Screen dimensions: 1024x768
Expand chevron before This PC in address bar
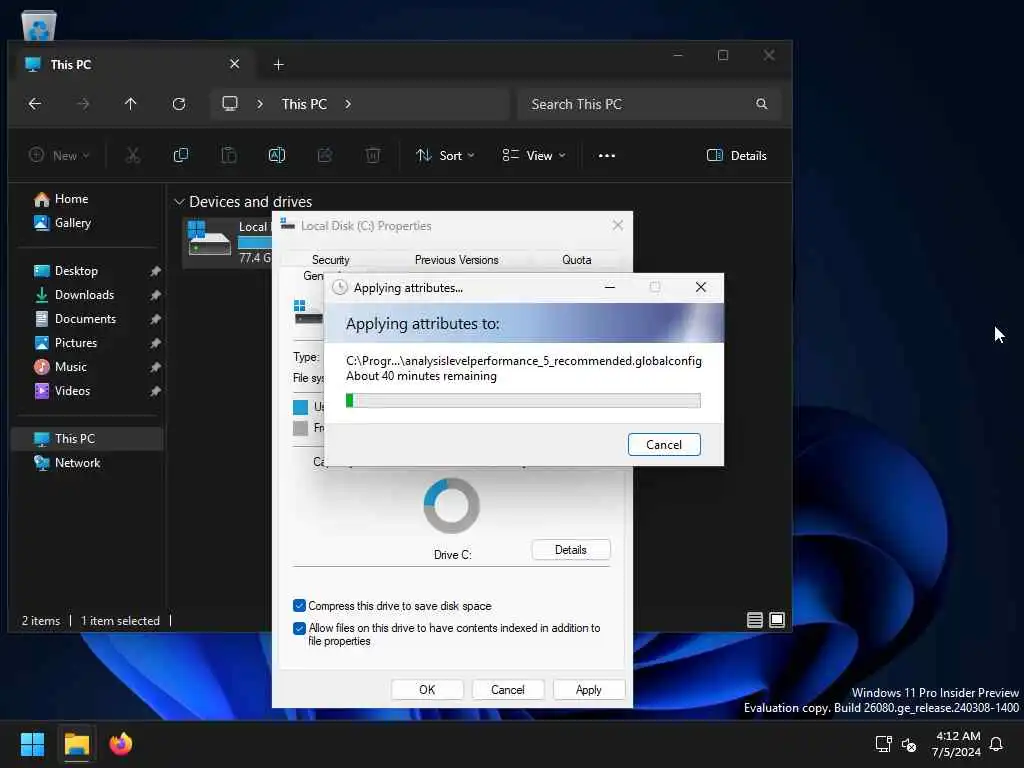coord(260,104)
